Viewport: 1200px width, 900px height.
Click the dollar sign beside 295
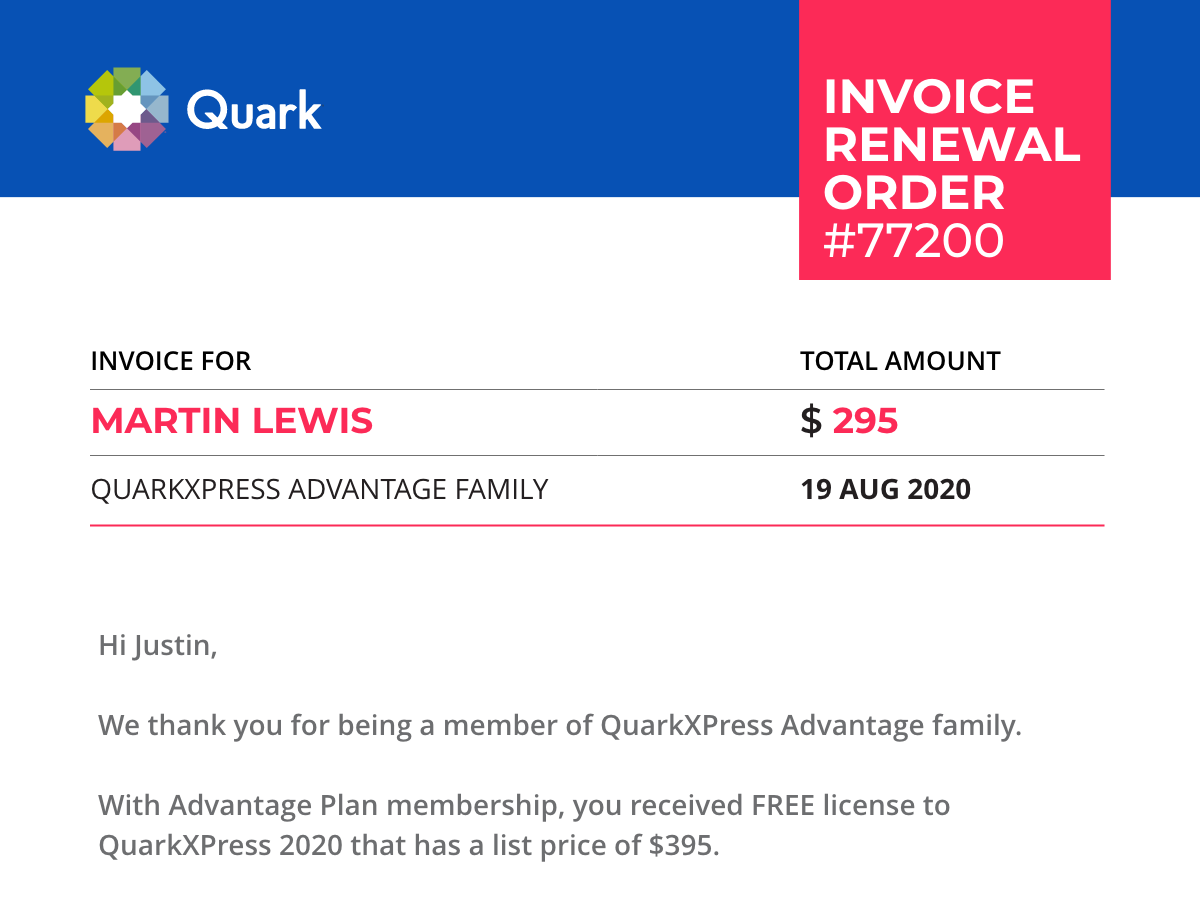pyautogui.click(x=811, y=421)
